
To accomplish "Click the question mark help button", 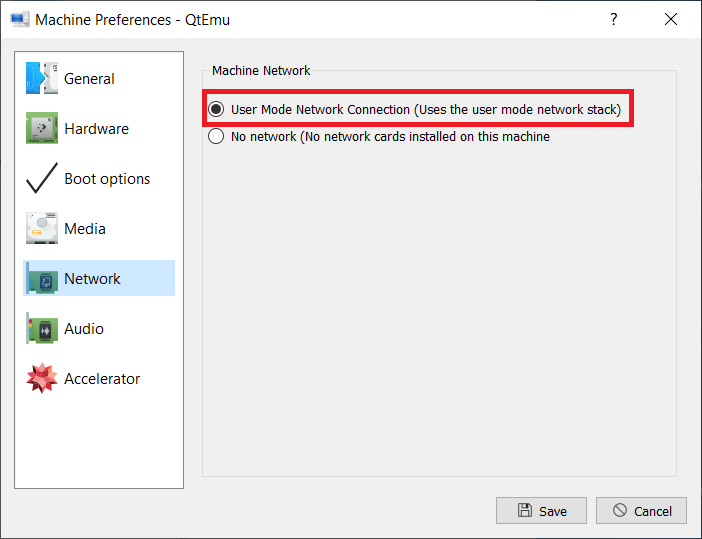I will coord(612,20).
